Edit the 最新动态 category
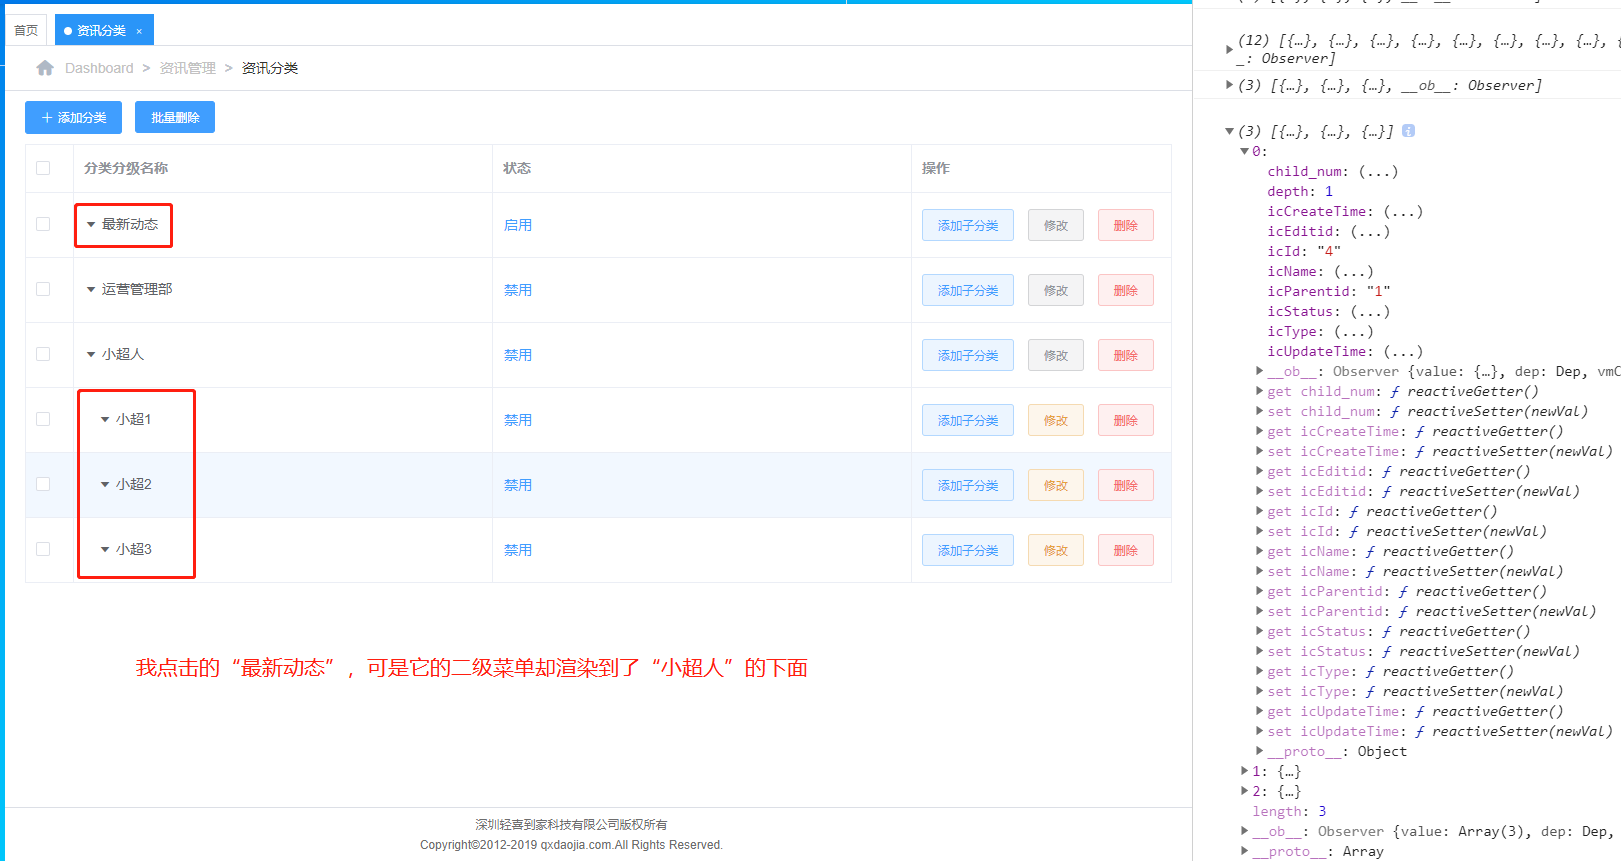The width and height of the screenshot is (1621, 861). 1056,225
